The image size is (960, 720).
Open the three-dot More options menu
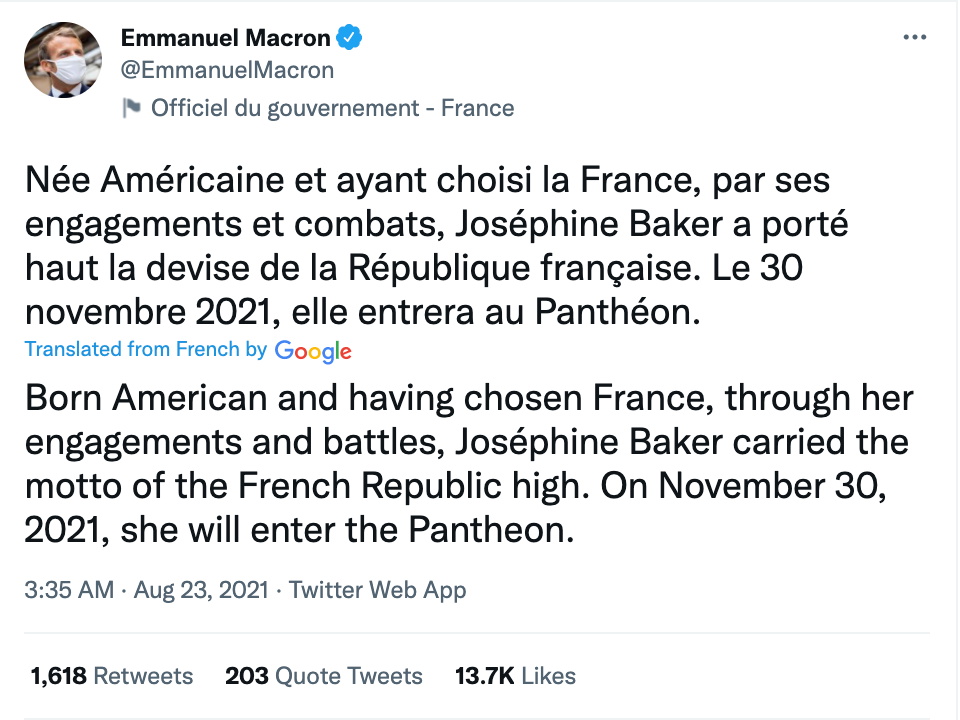tap(914, 37)
